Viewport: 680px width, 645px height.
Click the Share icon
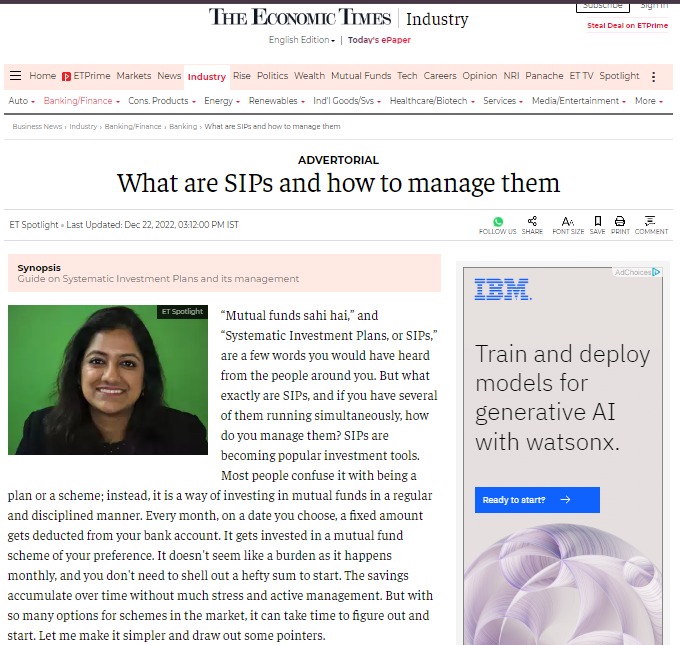pos(532,222)
